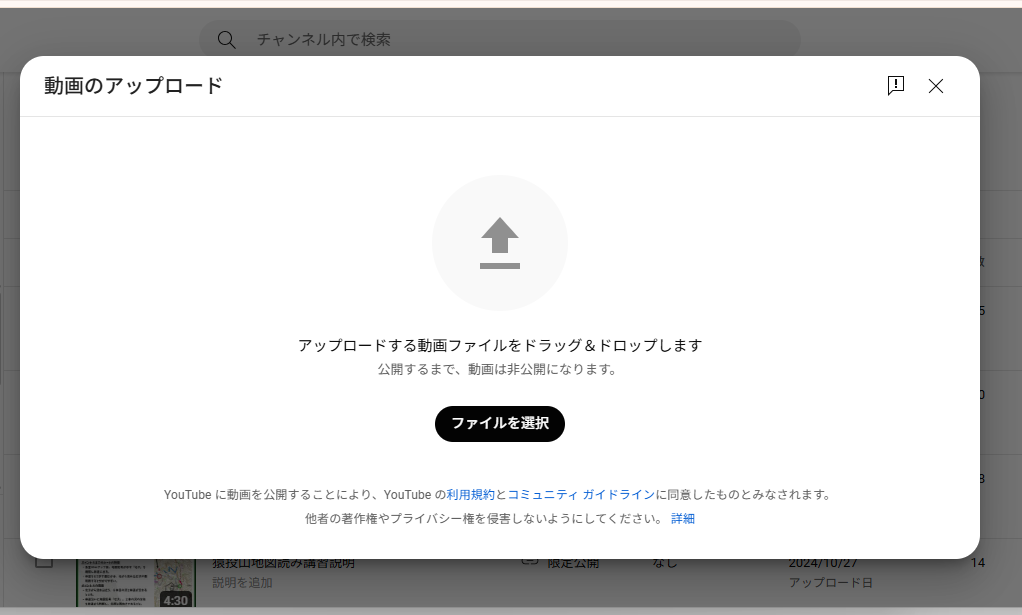Click the 4:30 duration badge on thumbnail
This screenshot has height=615, width=1022.
[x=175, y=600]
